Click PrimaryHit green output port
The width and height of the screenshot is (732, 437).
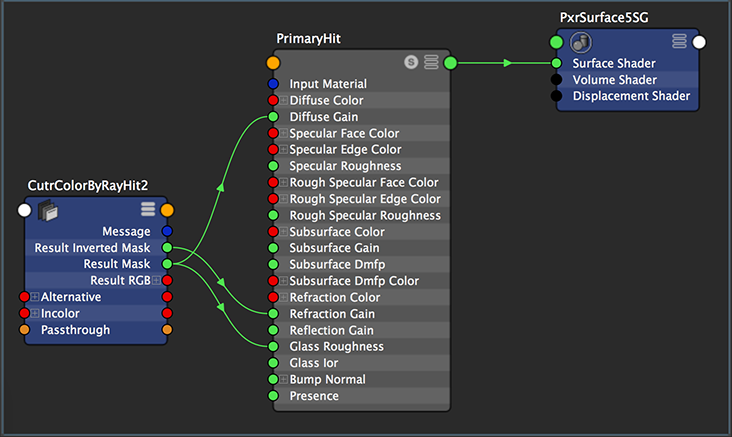(450, 63)
